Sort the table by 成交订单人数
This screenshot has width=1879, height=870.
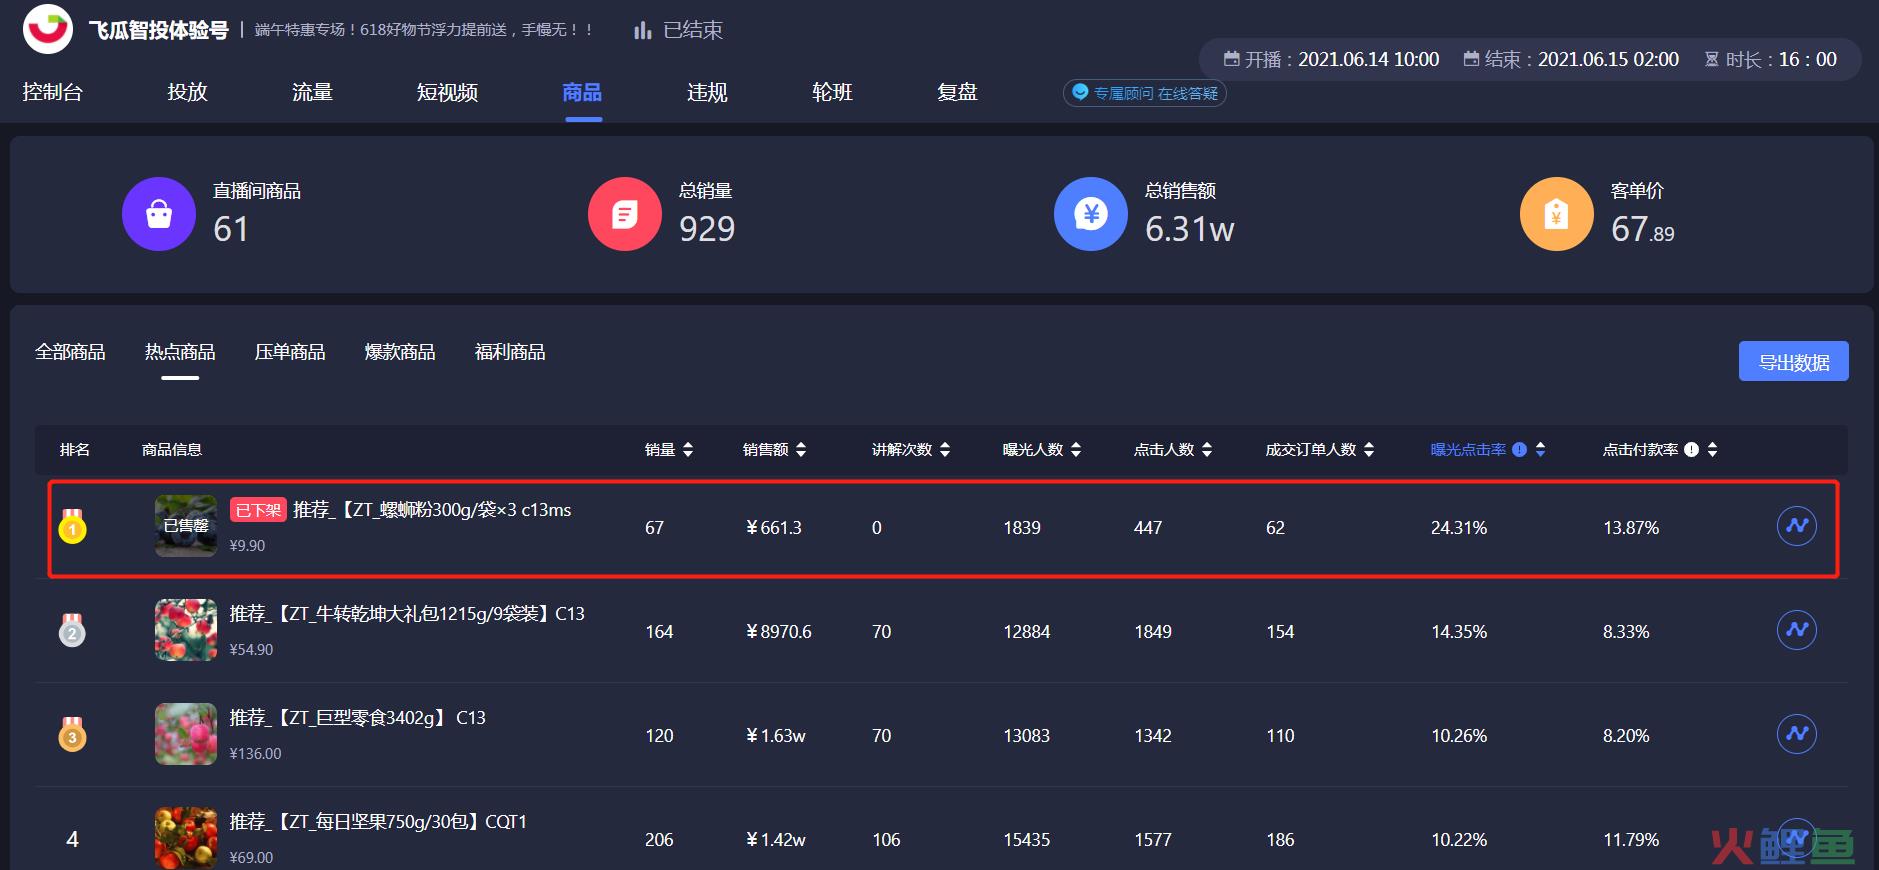[x=1369, y=450]
